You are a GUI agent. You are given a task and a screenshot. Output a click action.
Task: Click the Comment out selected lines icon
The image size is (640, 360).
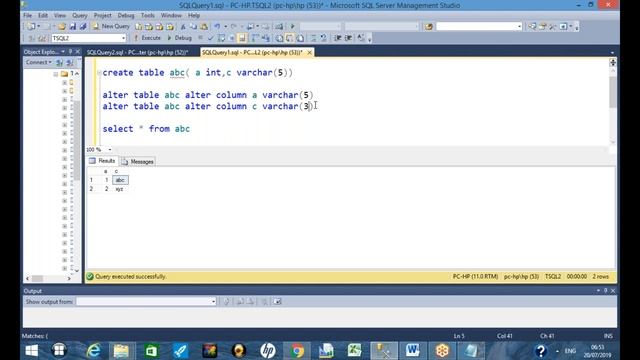coord(313,38)
